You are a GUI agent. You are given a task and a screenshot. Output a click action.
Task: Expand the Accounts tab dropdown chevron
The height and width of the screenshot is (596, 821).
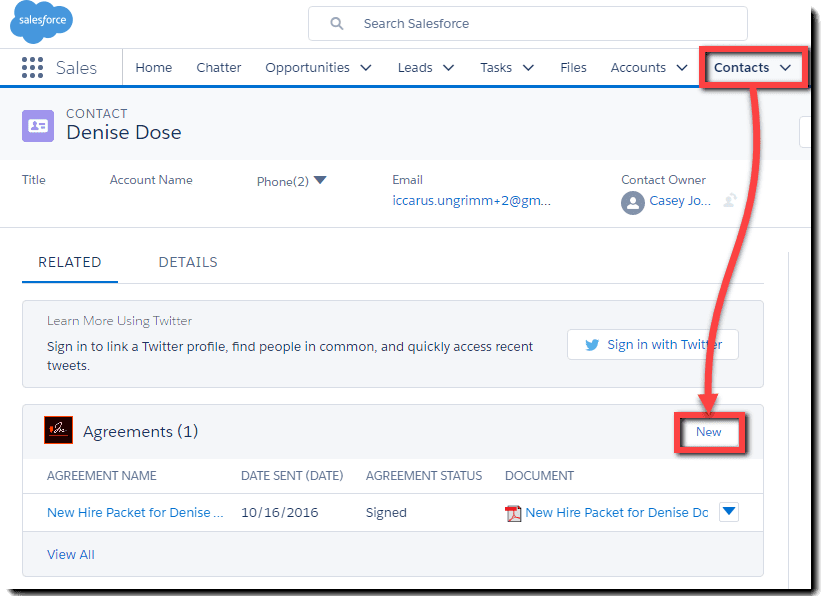point(682,68)
